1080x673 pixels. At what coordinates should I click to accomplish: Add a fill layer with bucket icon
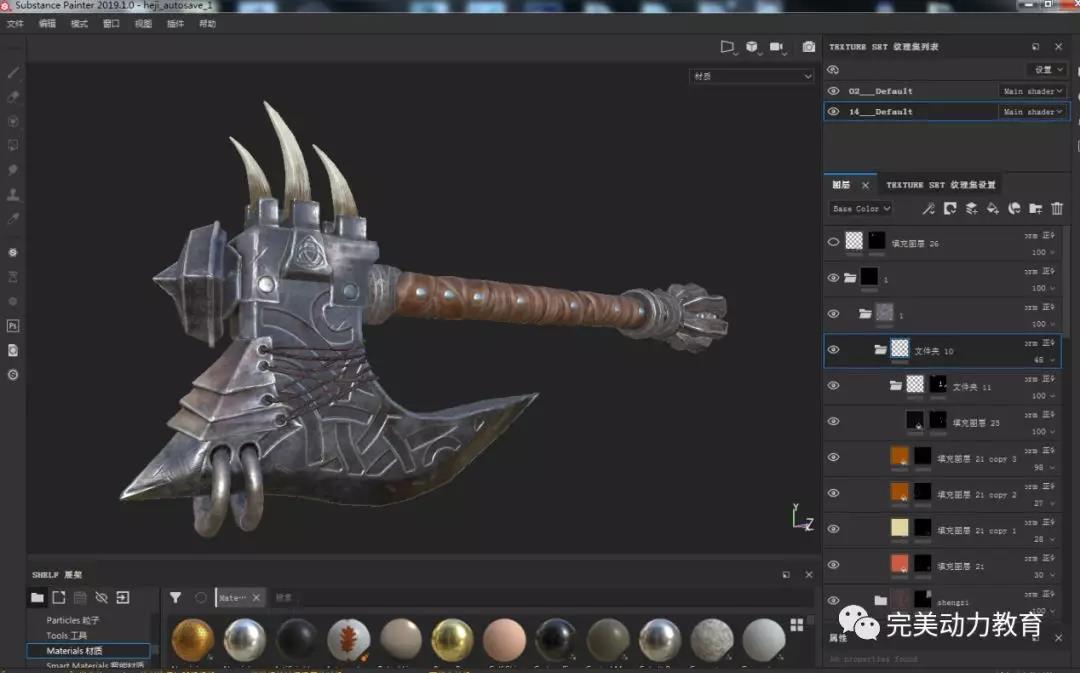pos(993,209)
